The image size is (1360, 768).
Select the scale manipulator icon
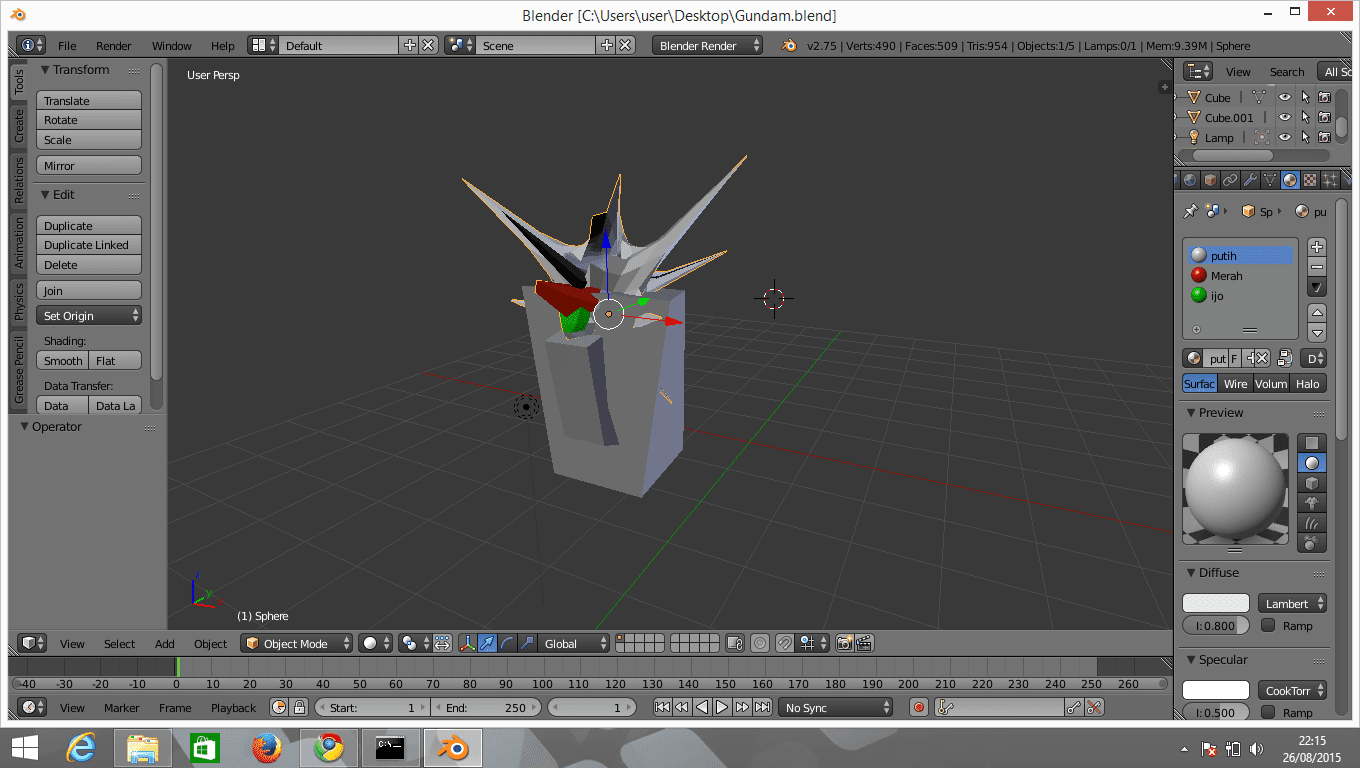tap(527, 644)
